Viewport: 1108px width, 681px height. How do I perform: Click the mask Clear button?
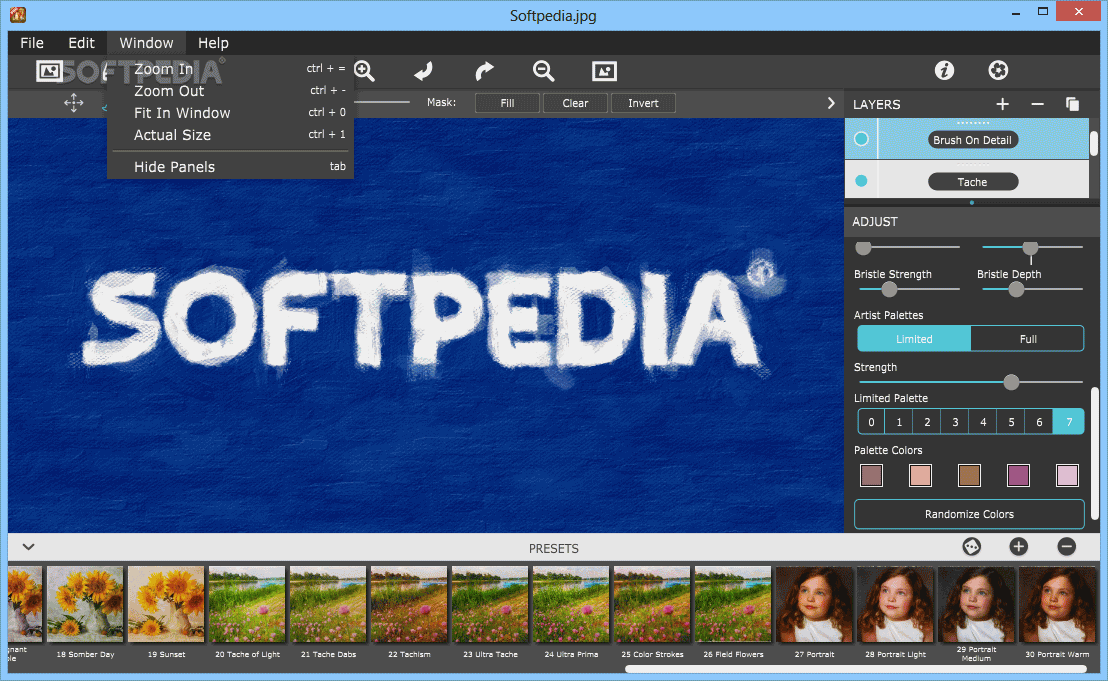pyautogui.click(x=575, y=103)
